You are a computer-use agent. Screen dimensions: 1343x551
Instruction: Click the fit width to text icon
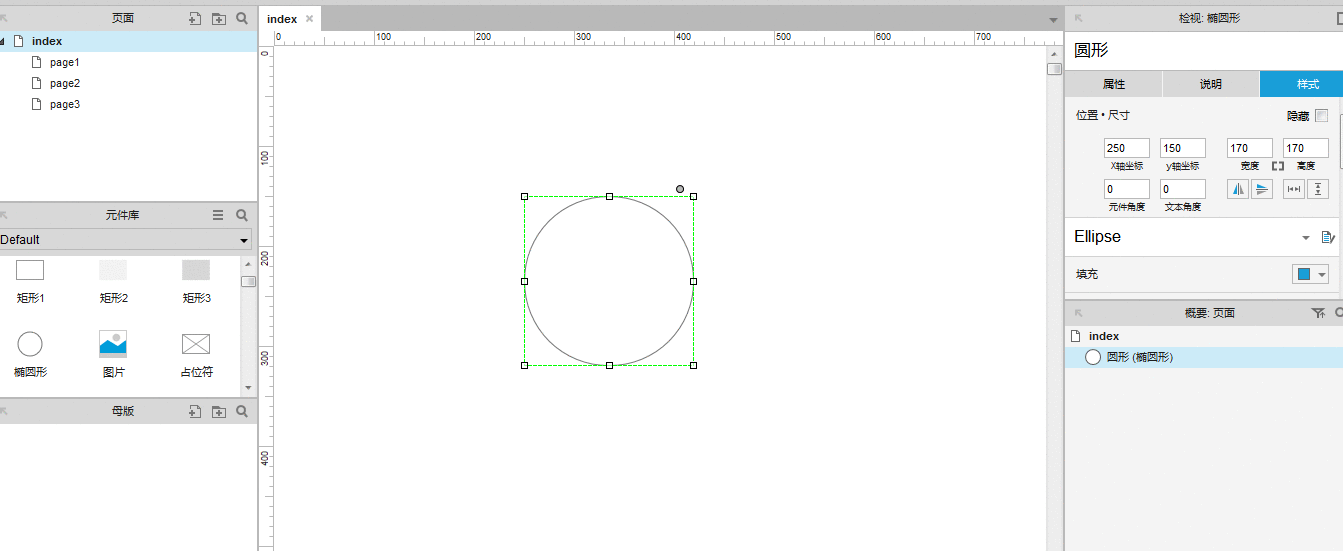(1294, 189)
